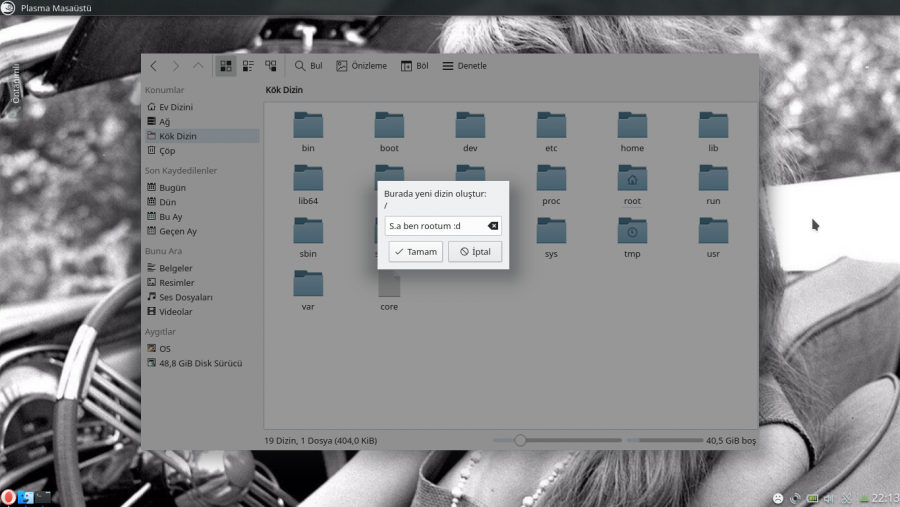Go up to parent directory

pos(198,66)
